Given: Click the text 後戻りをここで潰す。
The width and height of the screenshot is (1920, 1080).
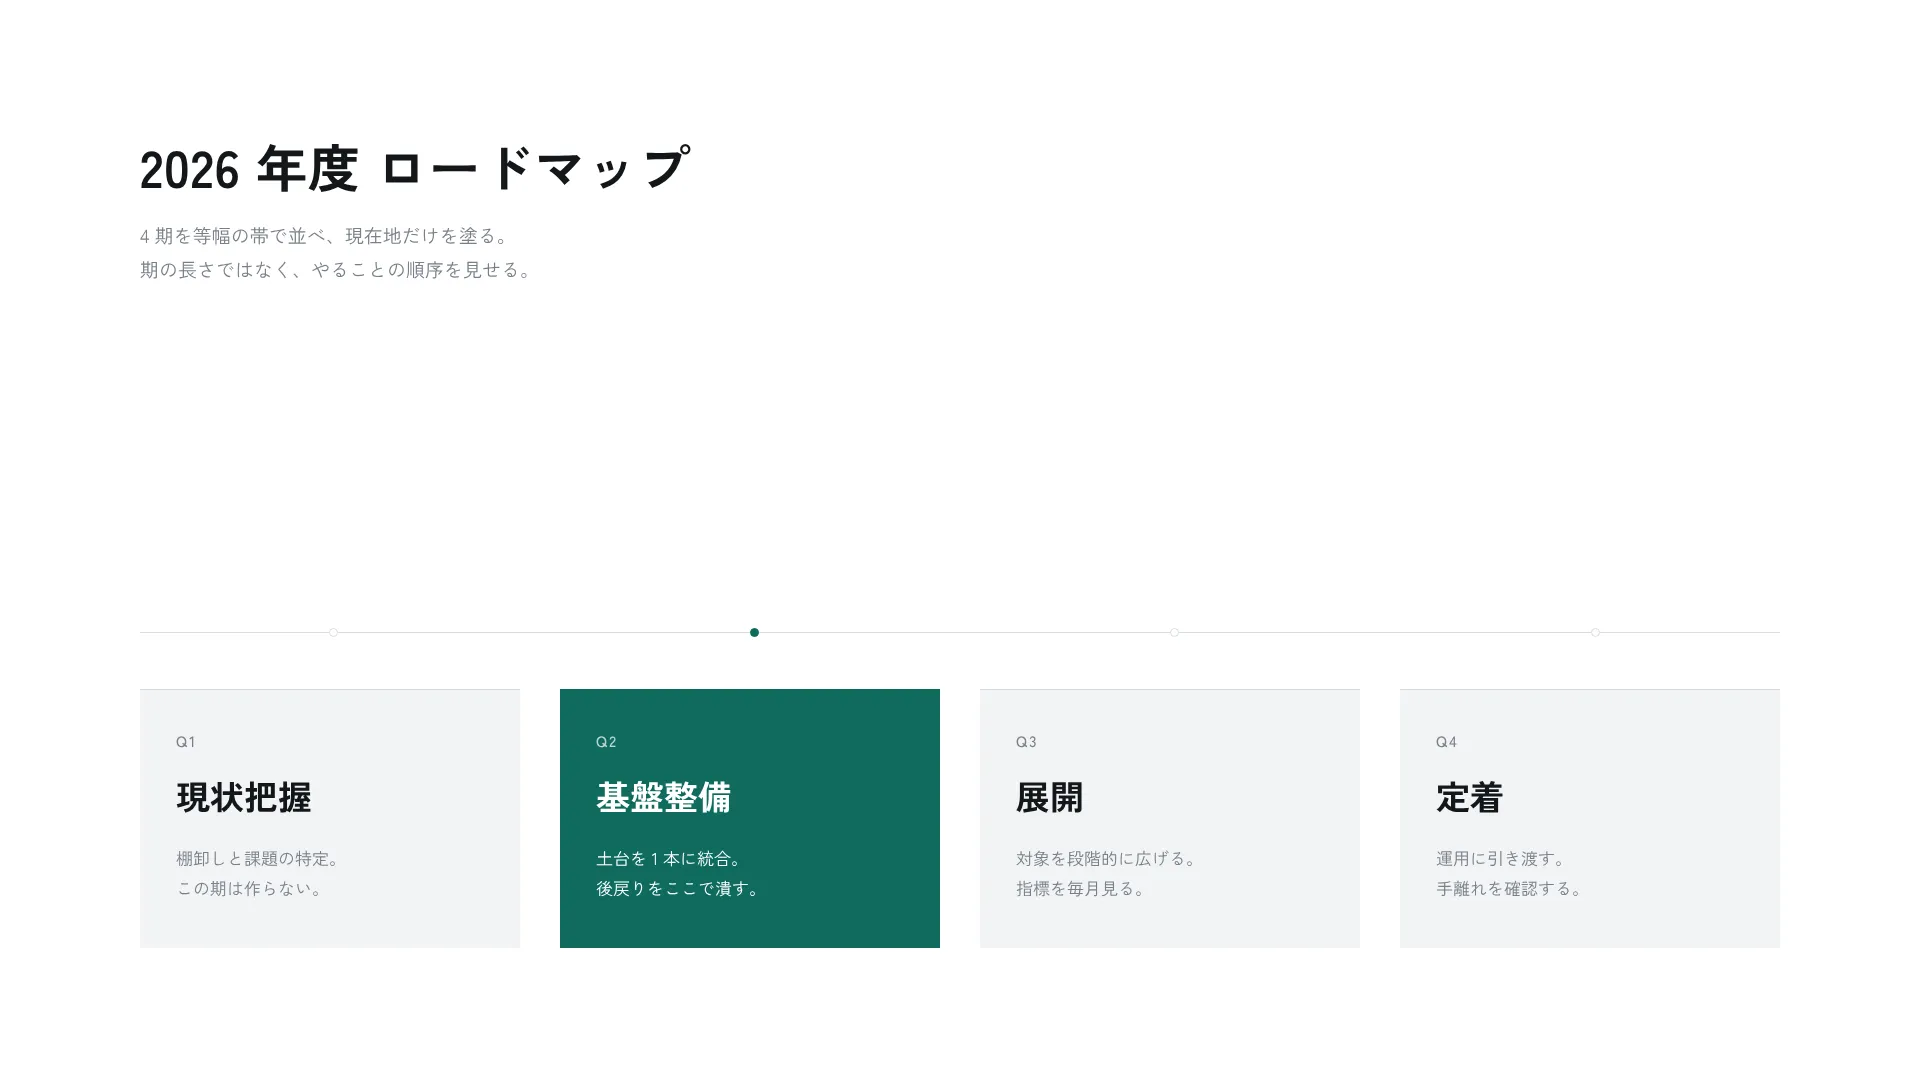Looking at the screenshot, I should (x=679, y=889).
